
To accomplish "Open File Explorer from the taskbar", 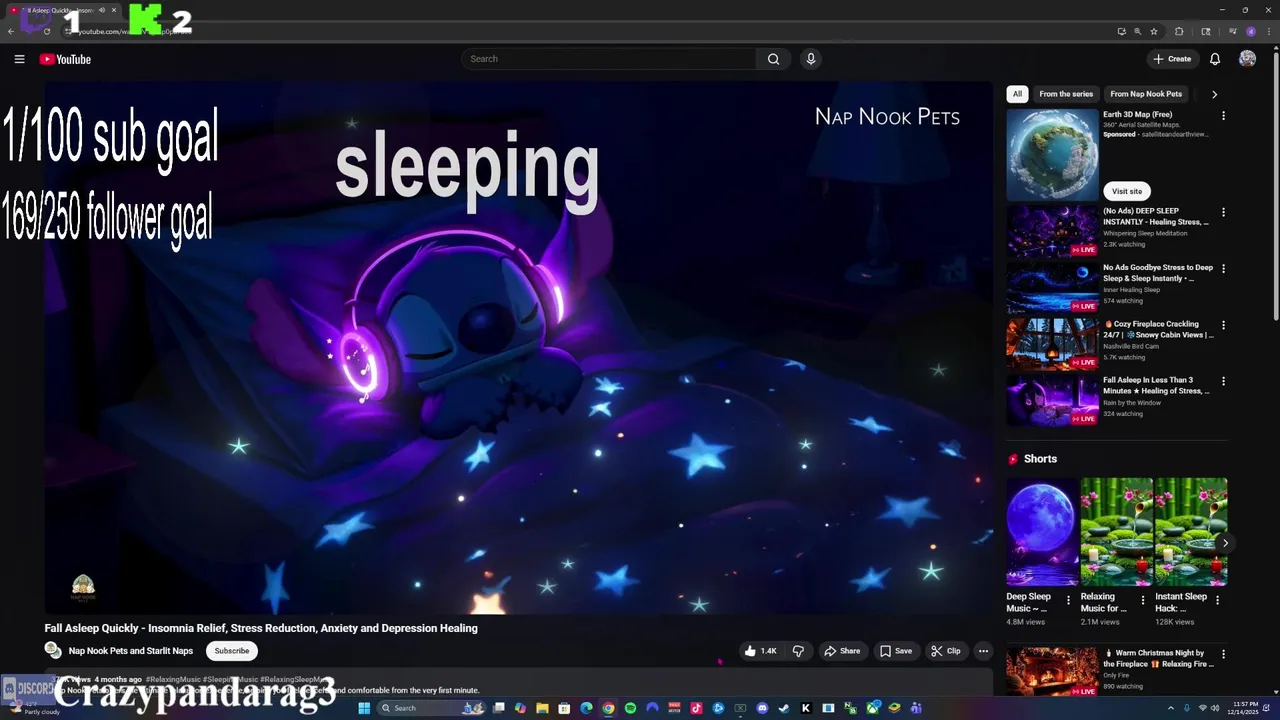I will [x=542, y=708].
